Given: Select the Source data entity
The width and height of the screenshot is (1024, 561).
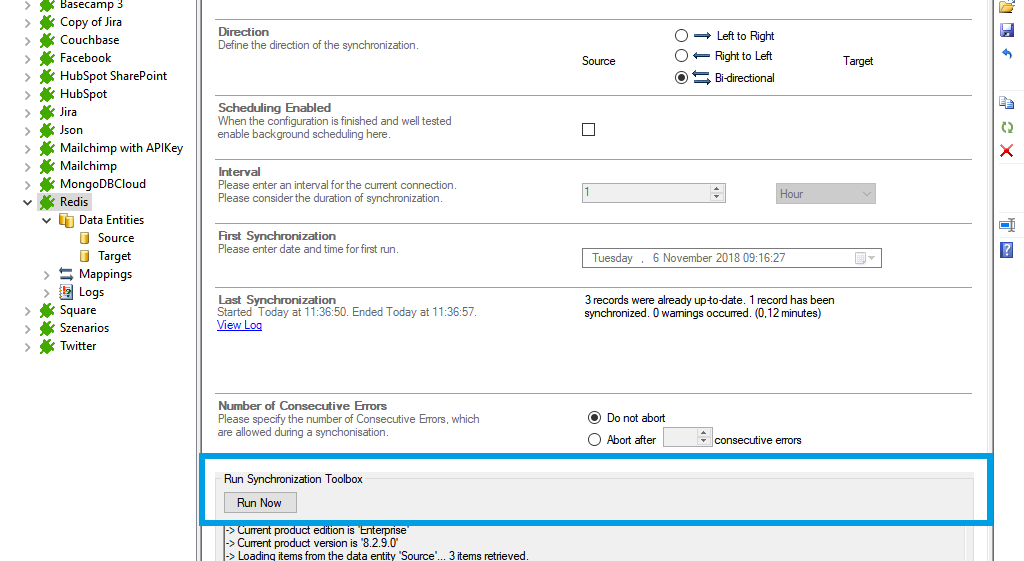Looking at the screenshot, I should 115,238.
